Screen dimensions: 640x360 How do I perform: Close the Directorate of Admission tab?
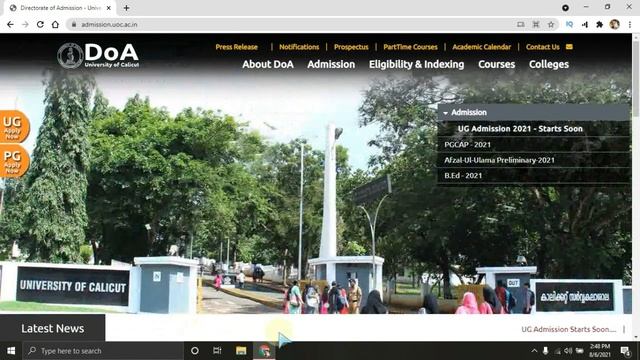pos(109,8)
